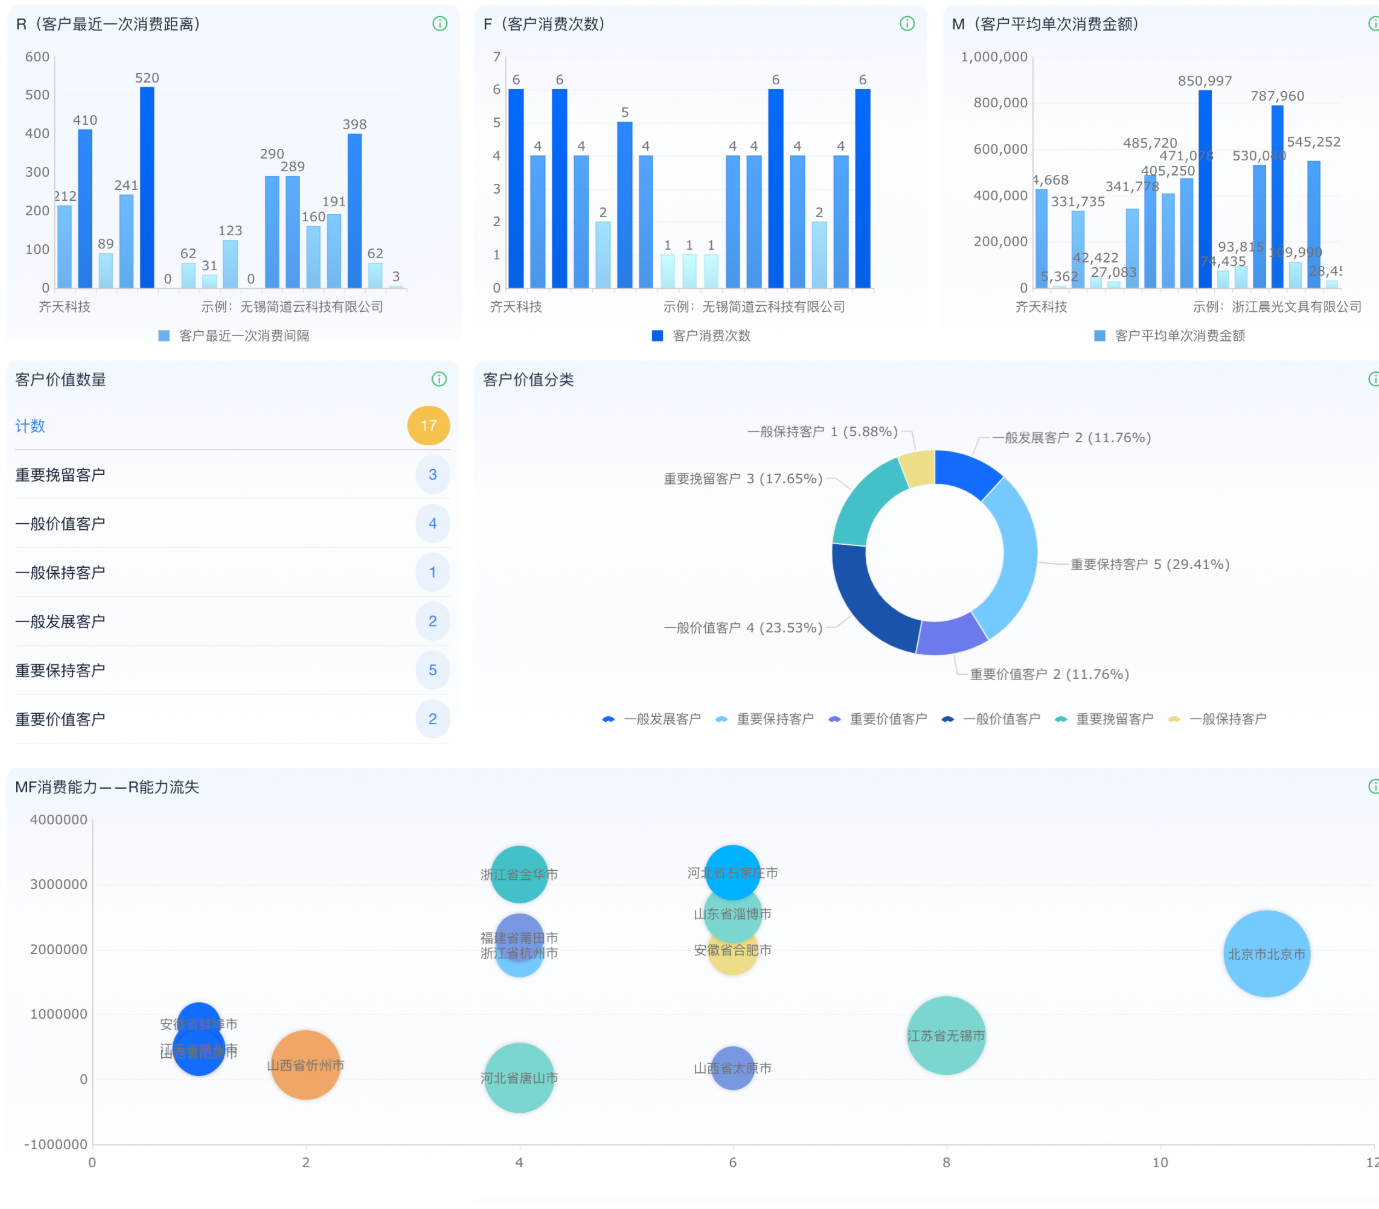Toggle 重要挽留客户 legend in pie chart
The height and width of the screenshot is (1209, 1379).
point(1104,719)
